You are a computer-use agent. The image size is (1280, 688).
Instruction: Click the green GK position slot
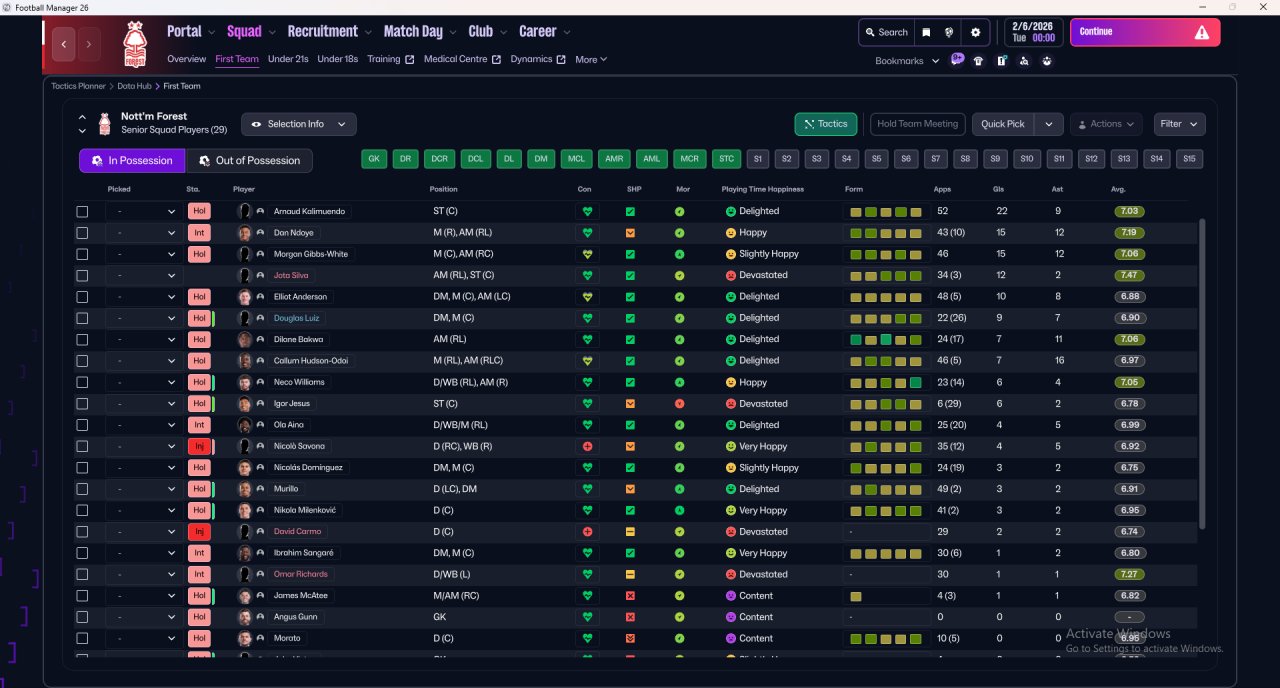coord(374,159)
